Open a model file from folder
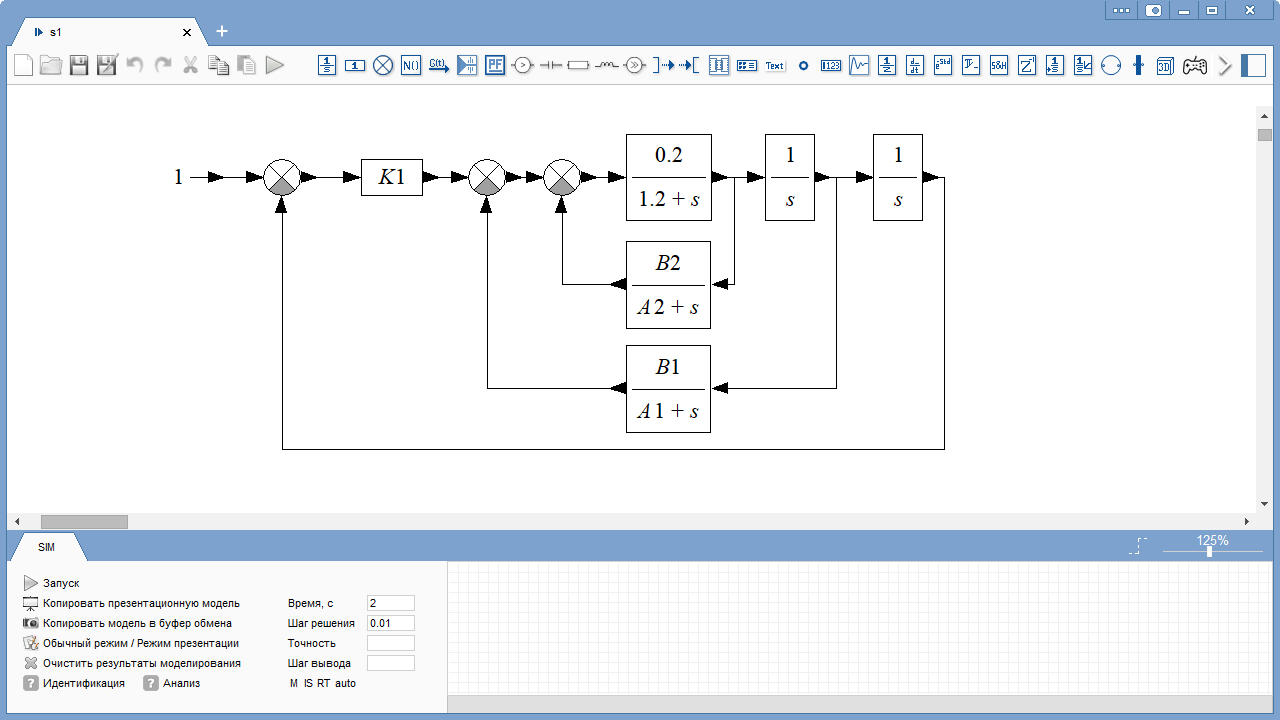Viewport: 1280px width, 720px height. point(51,66)
